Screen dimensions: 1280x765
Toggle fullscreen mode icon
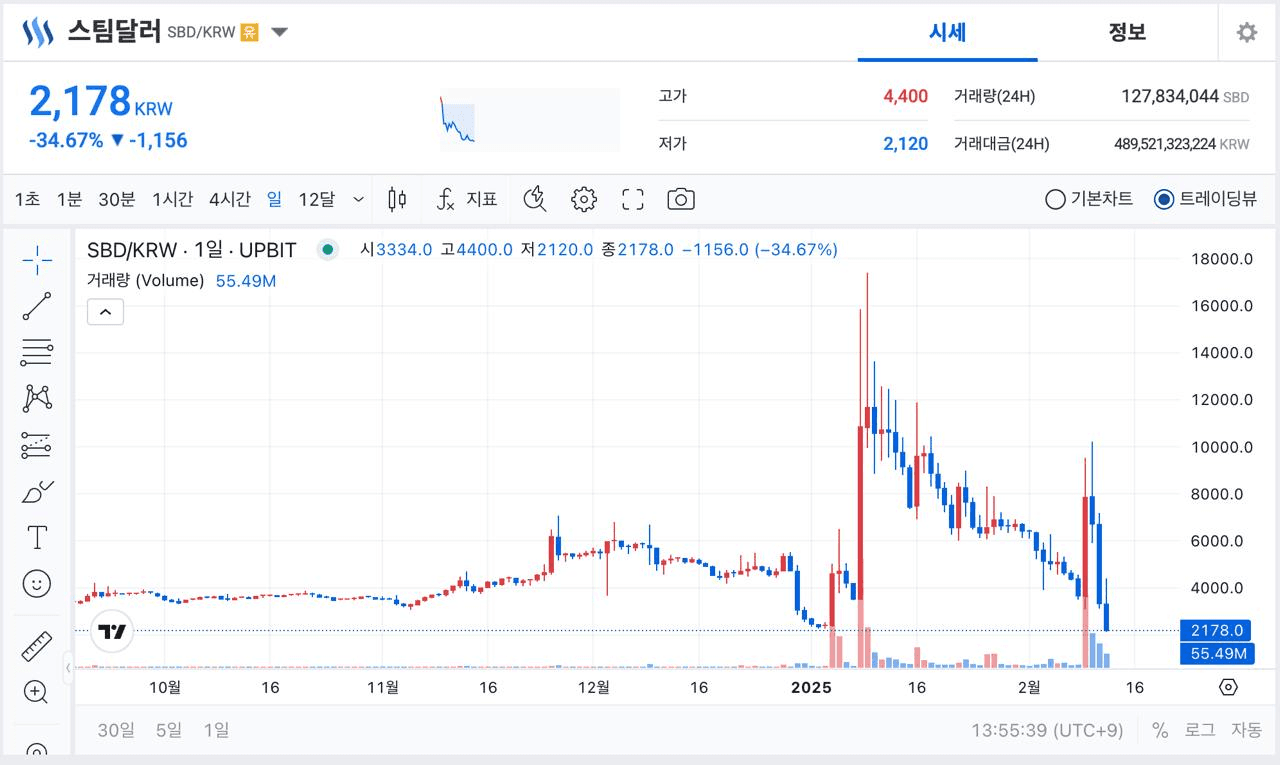(x=633, y=199)
